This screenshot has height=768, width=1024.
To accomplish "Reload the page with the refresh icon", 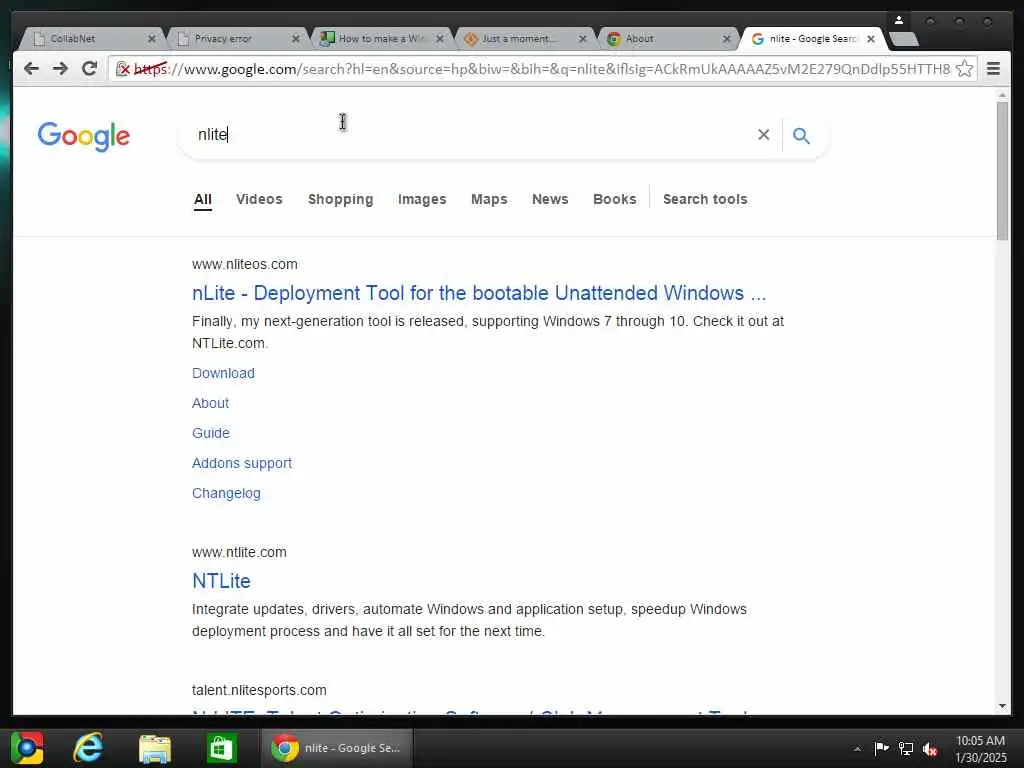I will 89,69.
